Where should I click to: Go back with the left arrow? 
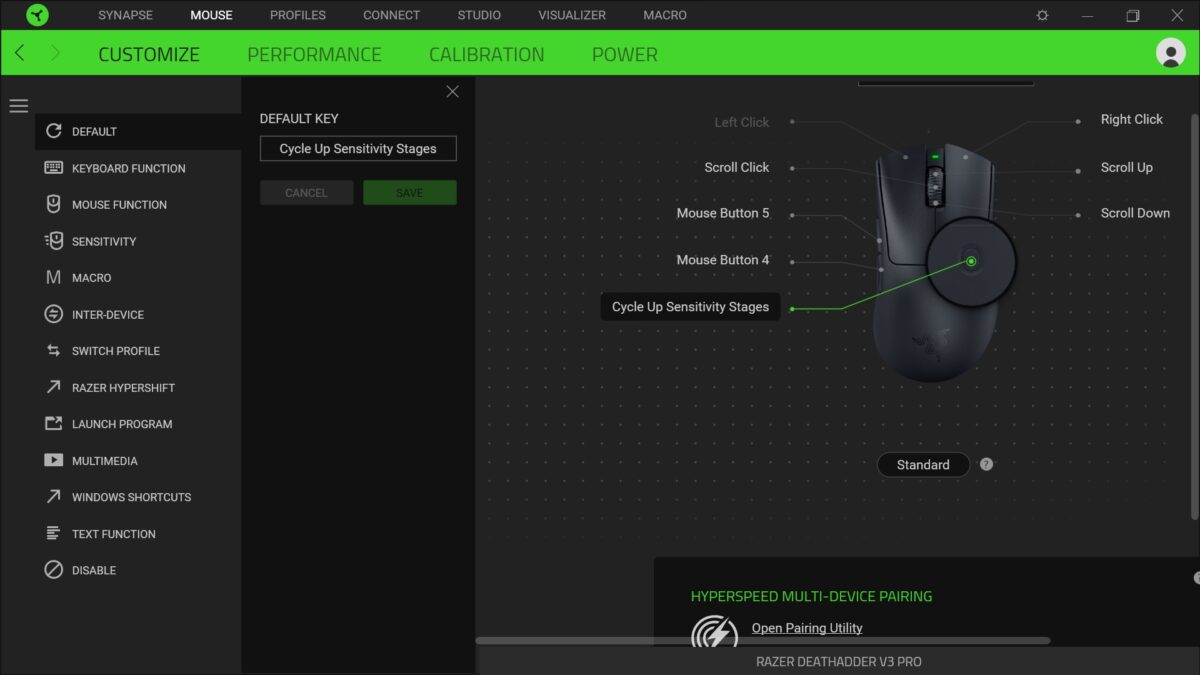pos(20,53)
